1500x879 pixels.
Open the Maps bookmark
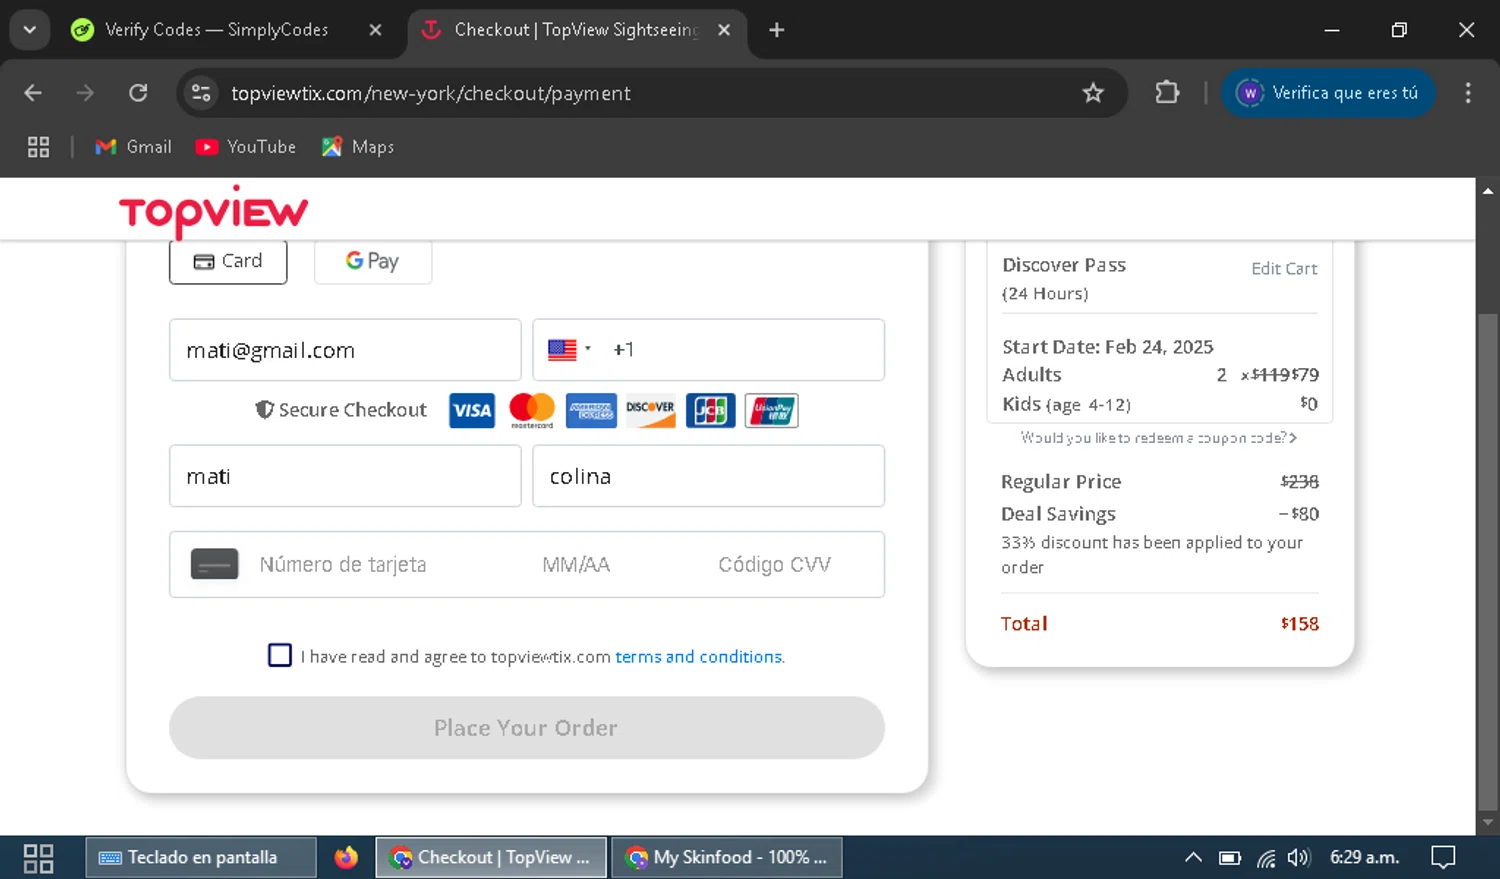click(358, 147)
